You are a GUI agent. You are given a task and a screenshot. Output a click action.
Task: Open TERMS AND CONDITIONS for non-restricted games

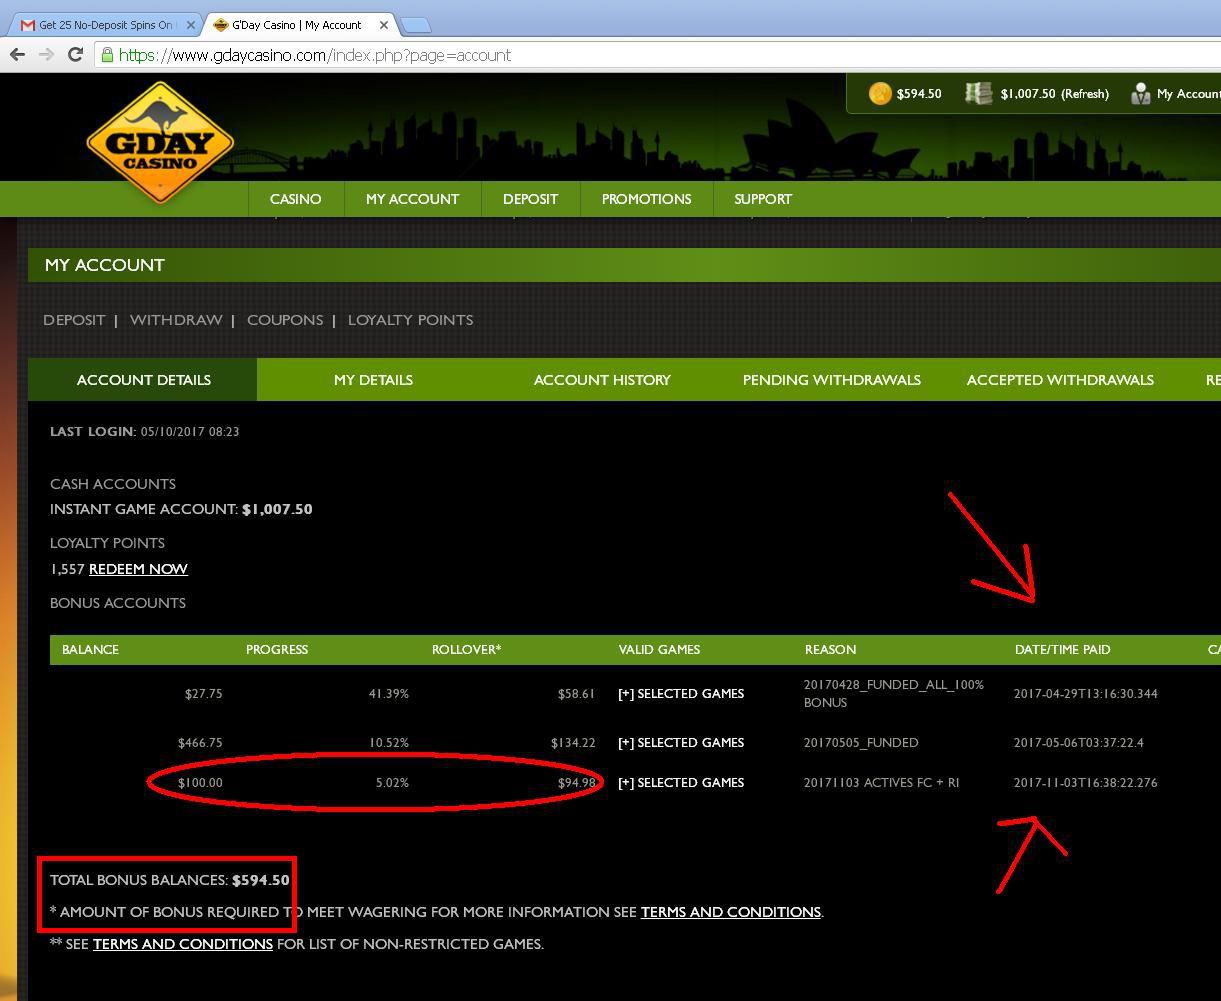coord(183,944)
